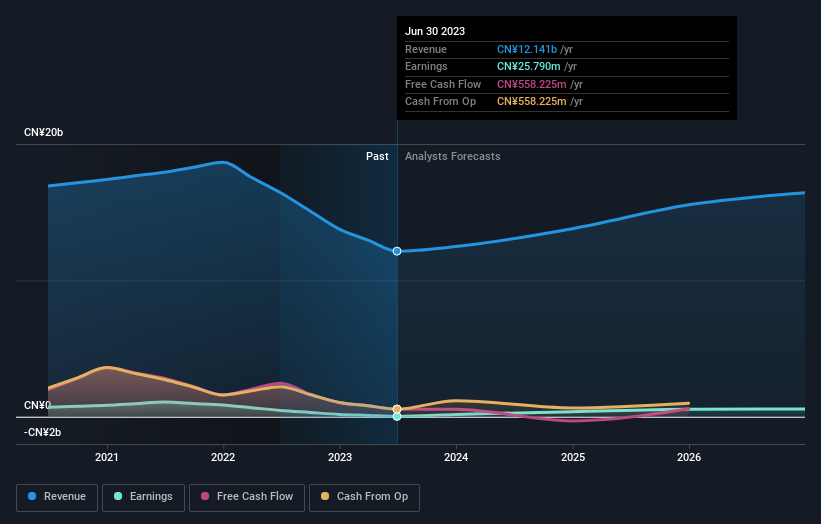Click the 2025 x-axis label
821x524 pixels.
click(x=573, y=458)
